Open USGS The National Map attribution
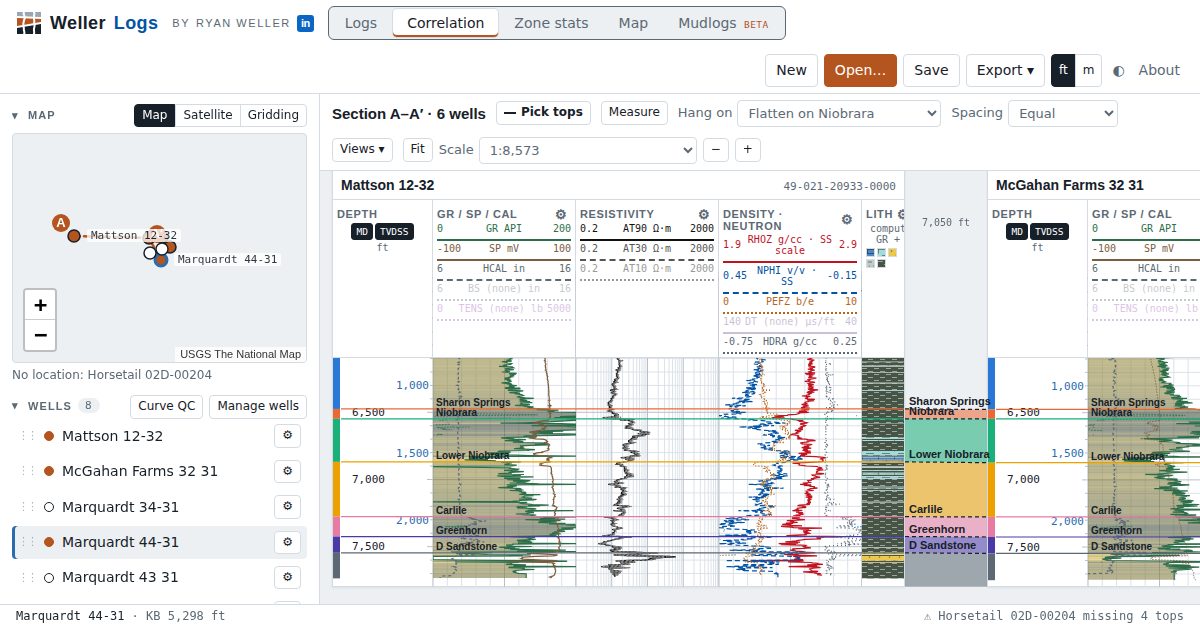 tap(241, 354)
